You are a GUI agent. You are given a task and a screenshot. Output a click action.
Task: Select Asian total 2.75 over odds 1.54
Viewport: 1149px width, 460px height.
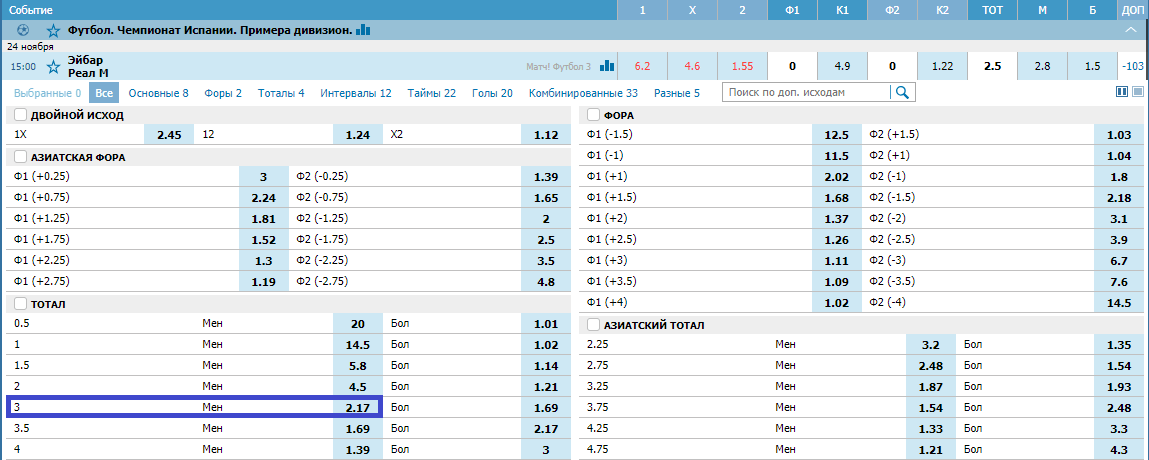click(x=1119, y=365)
